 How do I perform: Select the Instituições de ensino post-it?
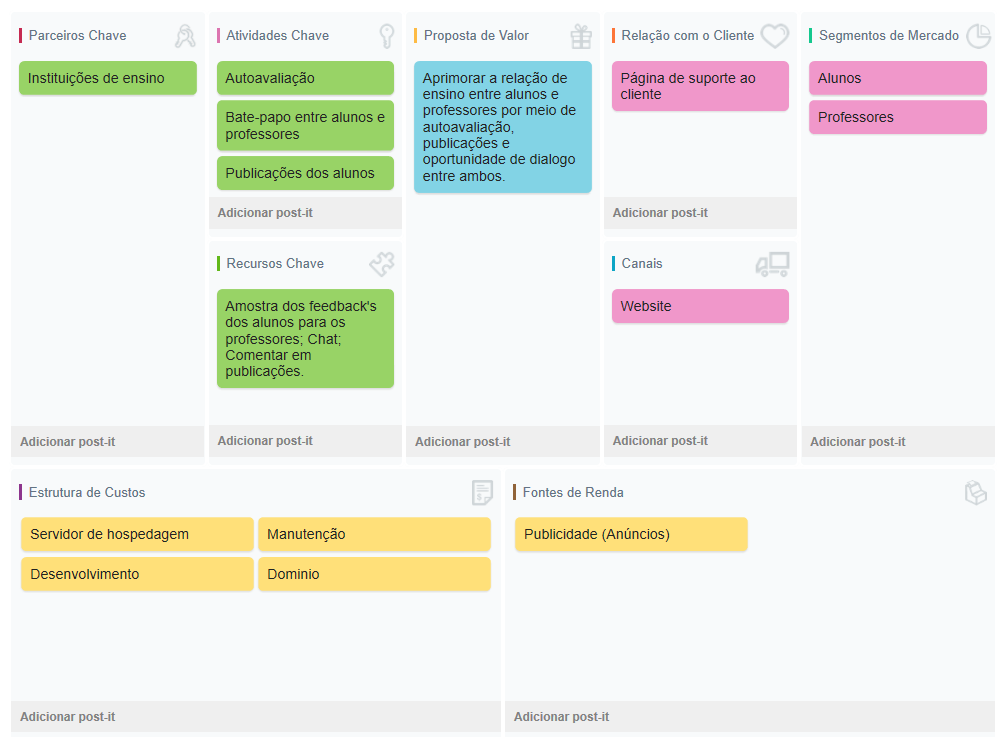tap(108, 78)
